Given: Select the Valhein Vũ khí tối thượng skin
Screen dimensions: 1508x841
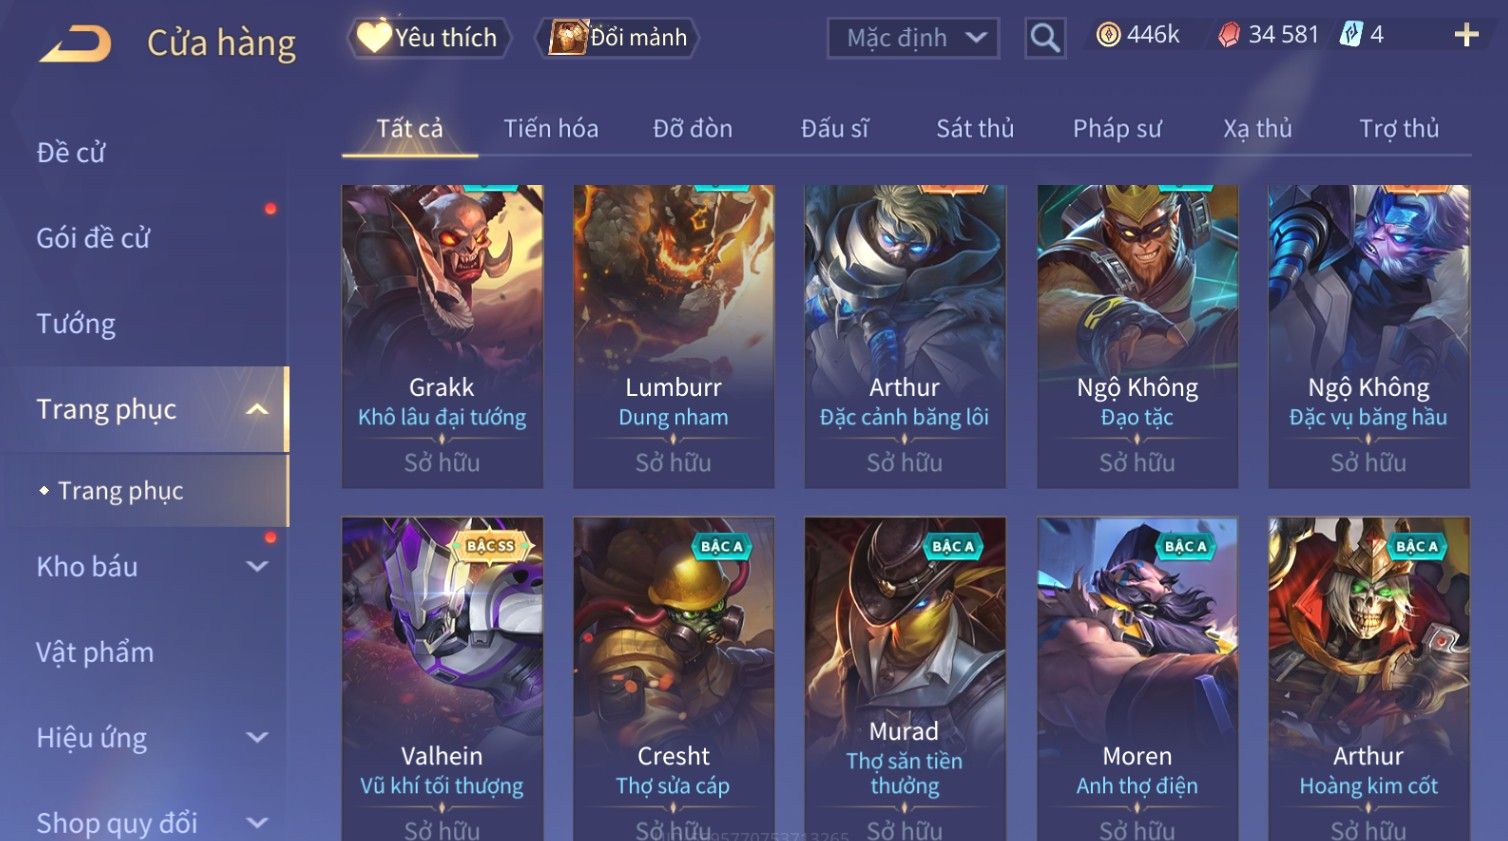Looking at the screenshot, I should coord(442,679).
